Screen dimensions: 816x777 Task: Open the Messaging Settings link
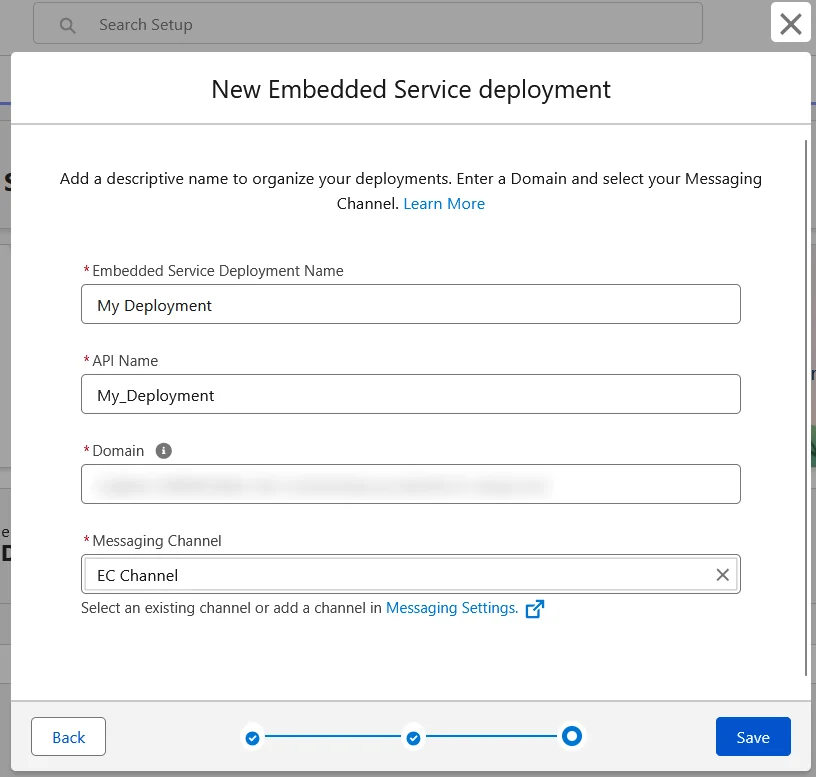pyautogui.click(x=451, y=608)
